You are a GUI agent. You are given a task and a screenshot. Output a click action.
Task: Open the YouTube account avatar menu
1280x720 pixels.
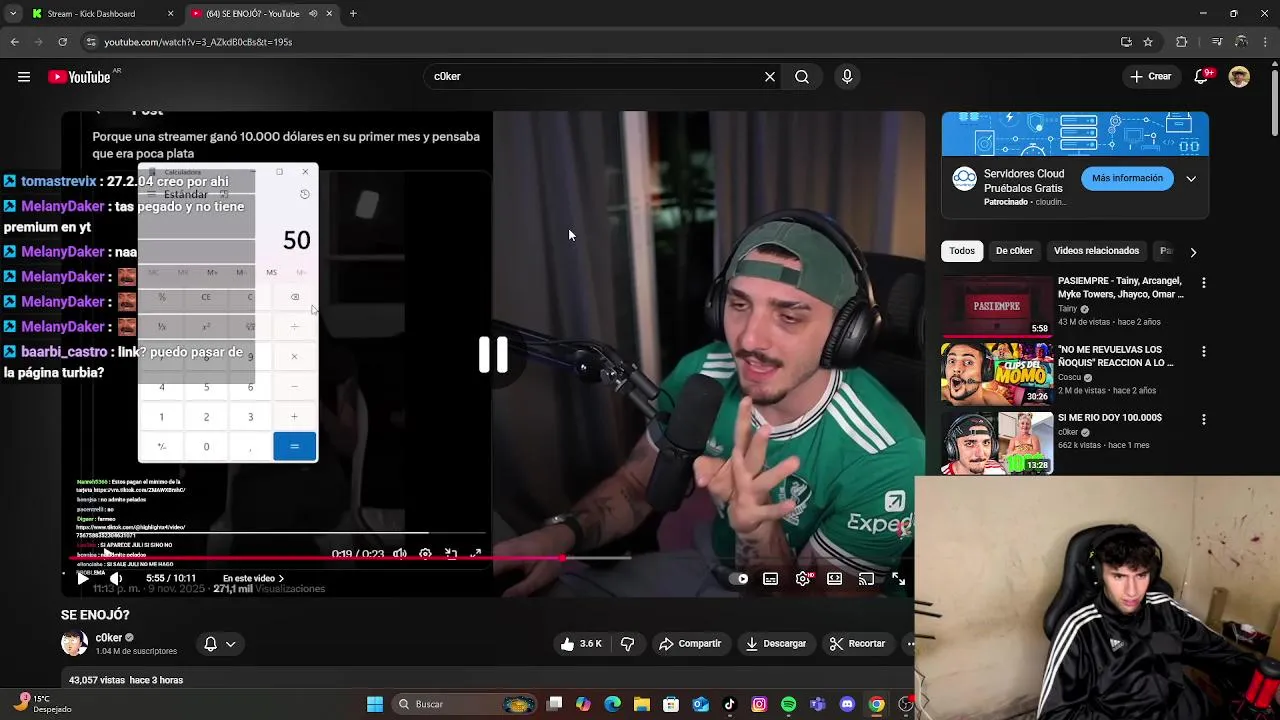(1239, 77)
